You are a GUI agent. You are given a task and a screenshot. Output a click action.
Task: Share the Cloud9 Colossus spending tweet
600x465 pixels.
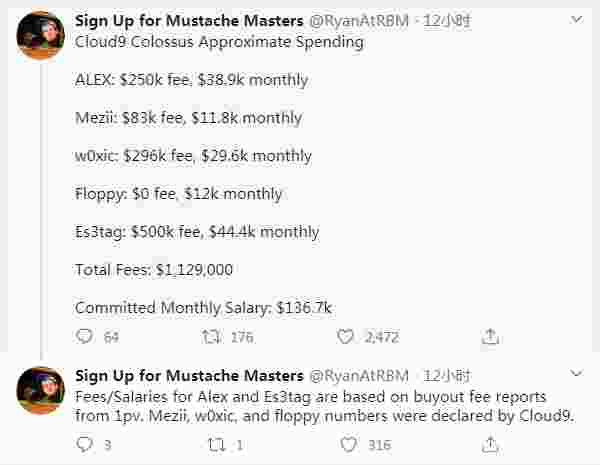point(490,338)
